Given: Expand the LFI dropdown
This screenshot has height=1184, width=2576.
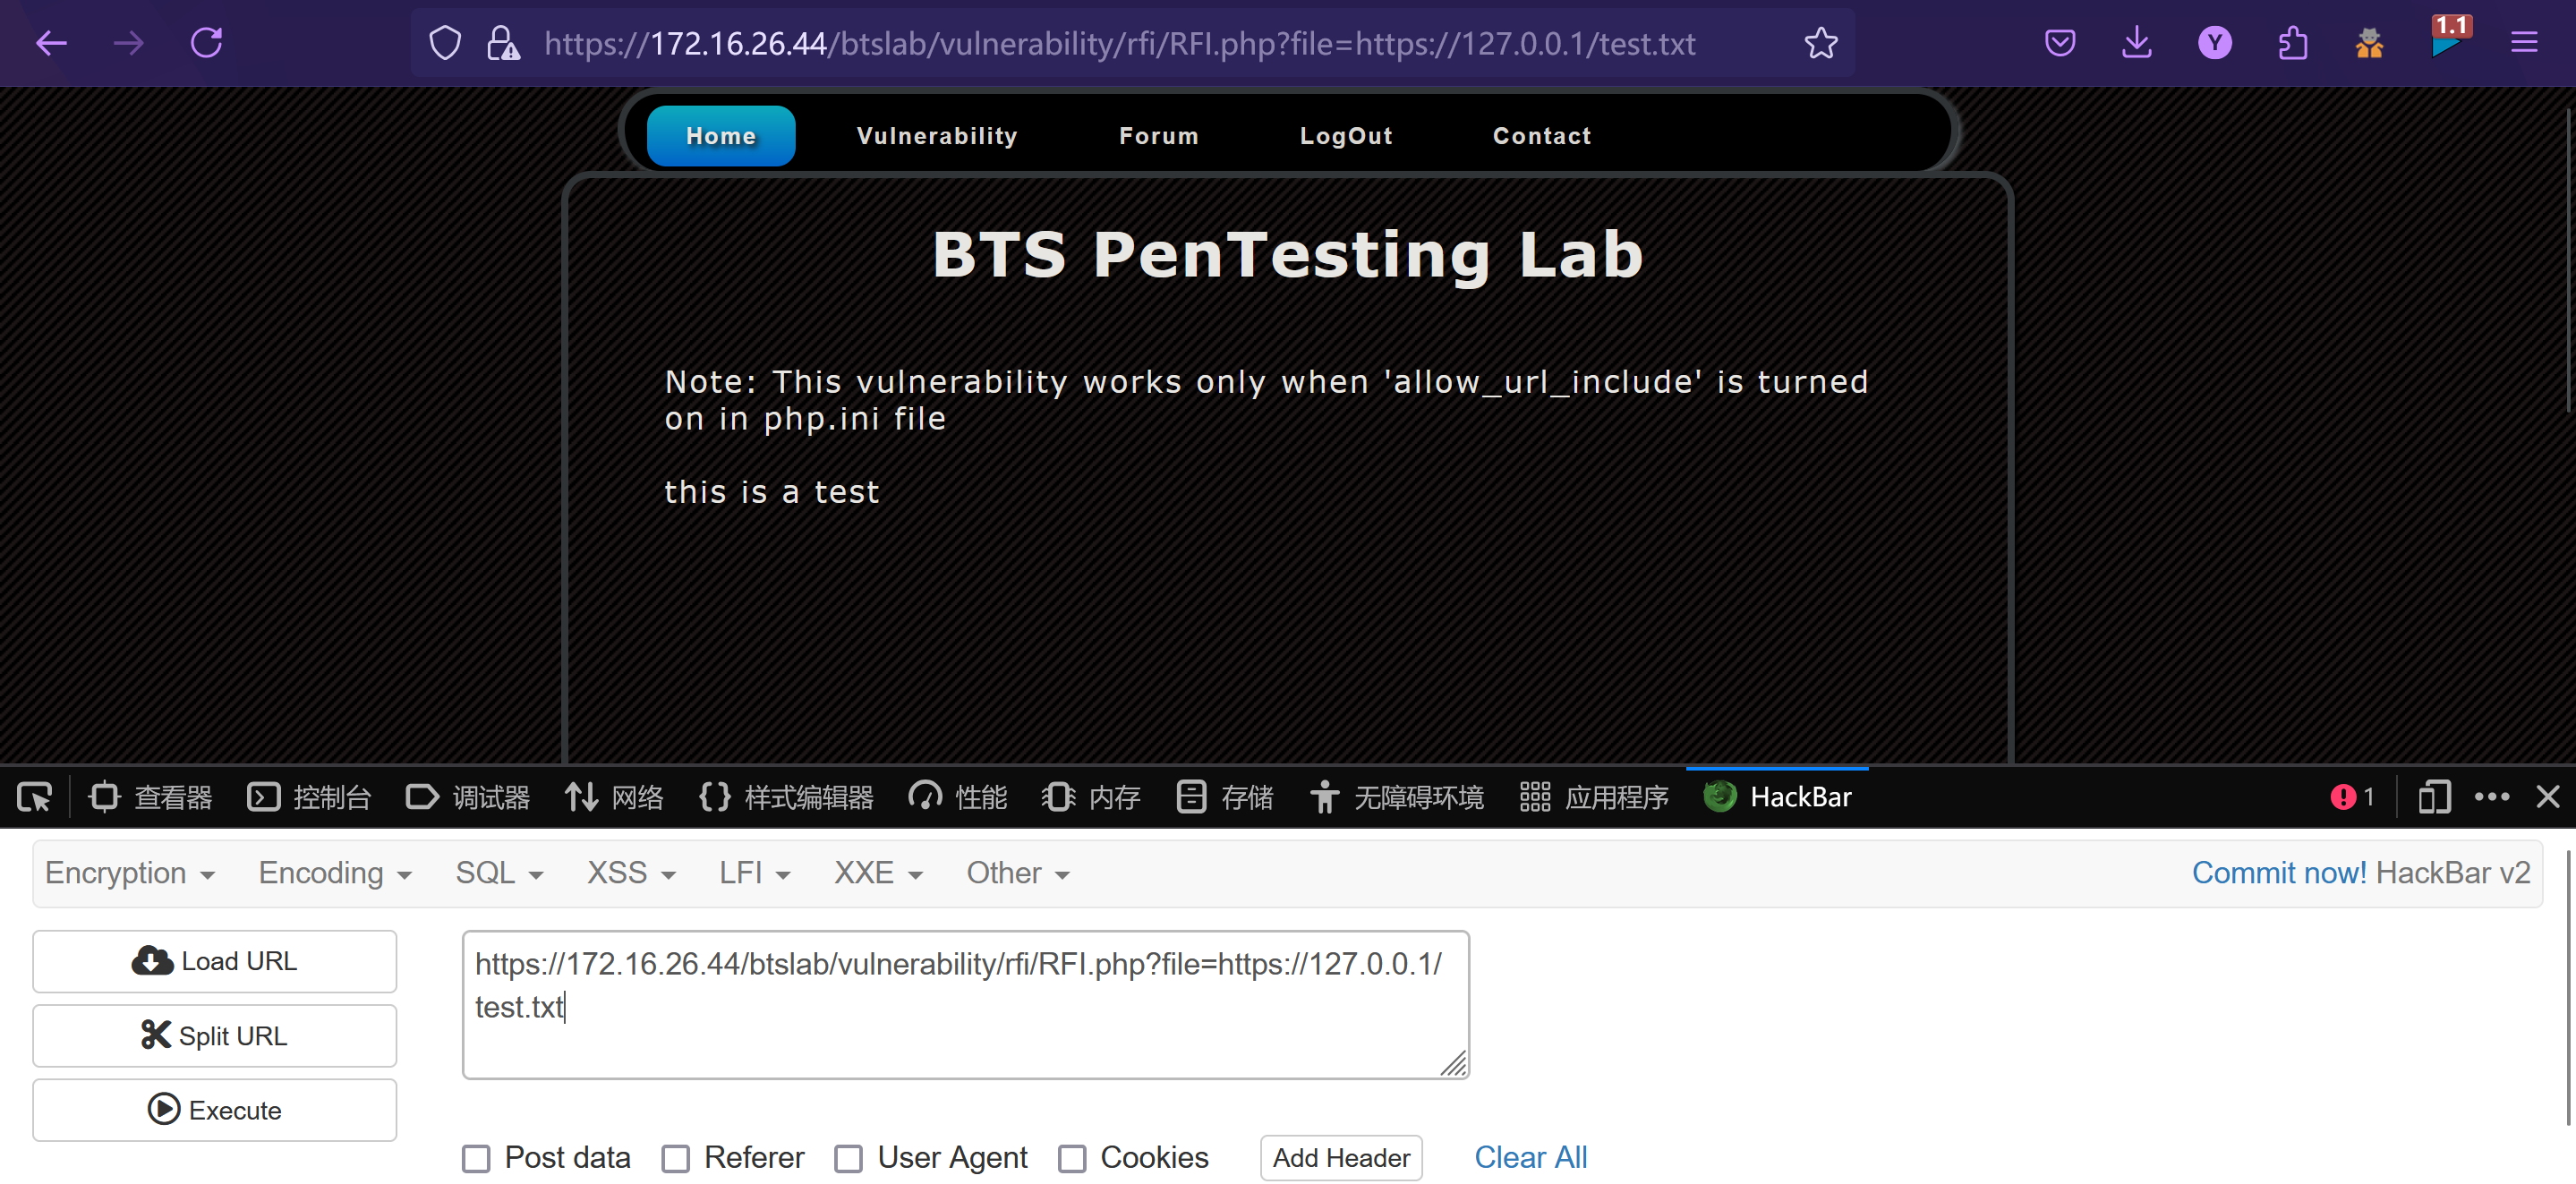Looking at the screenshot, I should click(x=754, y=873).
